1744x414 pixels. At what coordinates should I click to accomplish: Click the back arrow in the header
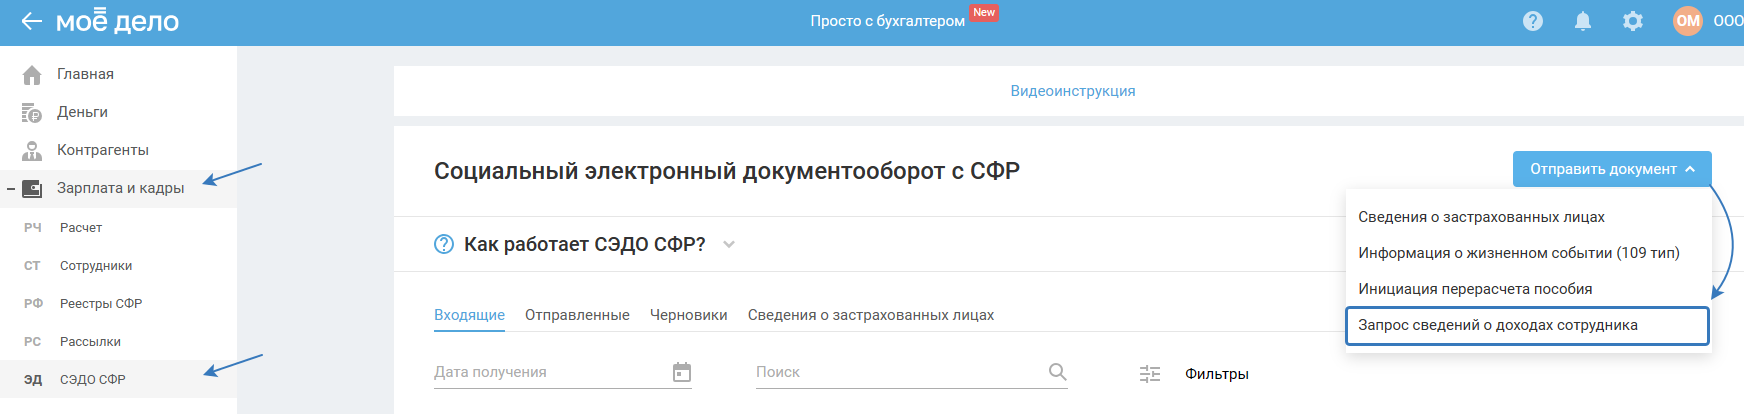pos(31,21)
